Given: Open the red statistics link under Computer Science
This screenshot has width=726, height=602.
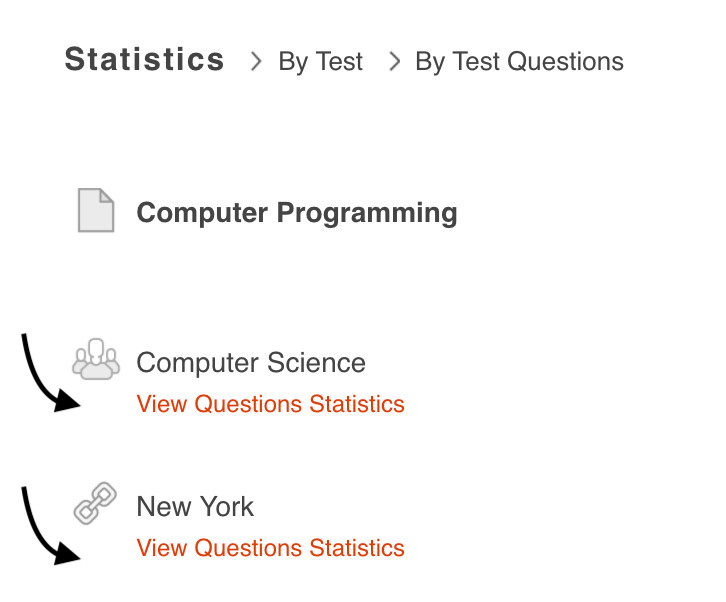Looking at the screenshot, I should [270, 404].
